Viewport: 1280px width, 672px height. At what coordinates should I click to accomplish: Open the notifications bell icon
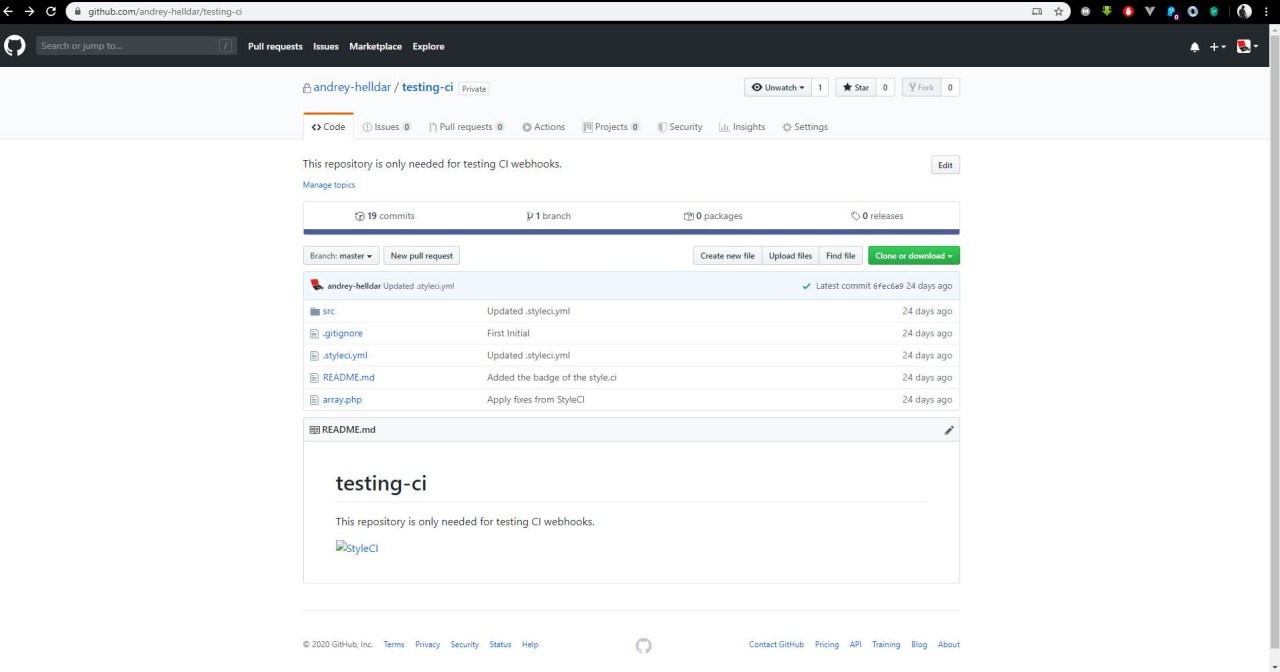coord(1194,47)
